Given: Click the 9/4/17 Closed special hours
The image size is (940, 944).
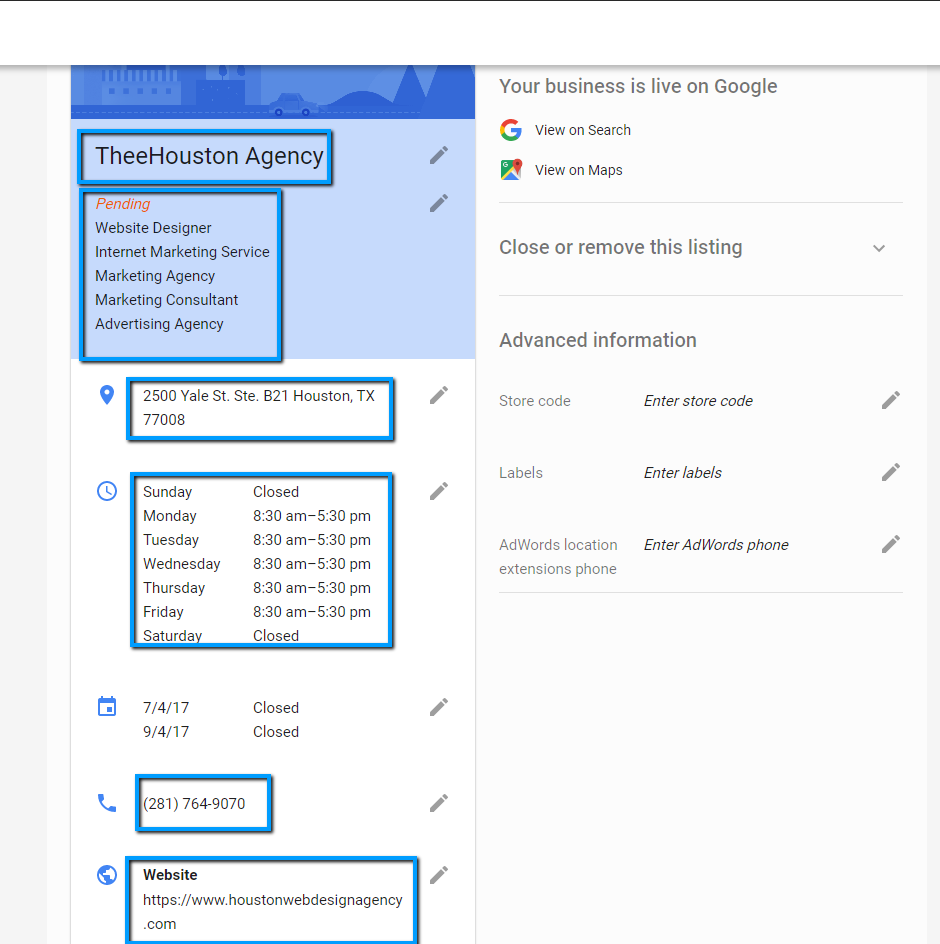Looking at the screenshot, I should (x=221, y=731).
